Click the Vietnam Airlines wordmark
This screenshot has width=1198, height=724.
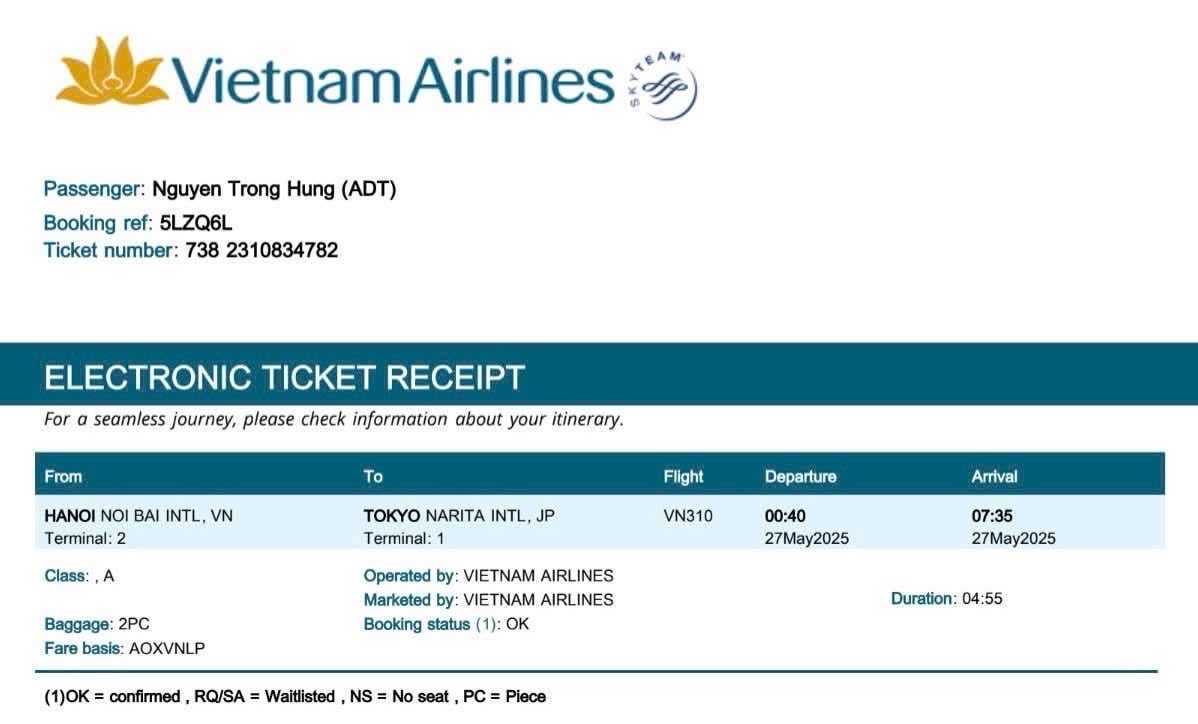click(392, 78)
